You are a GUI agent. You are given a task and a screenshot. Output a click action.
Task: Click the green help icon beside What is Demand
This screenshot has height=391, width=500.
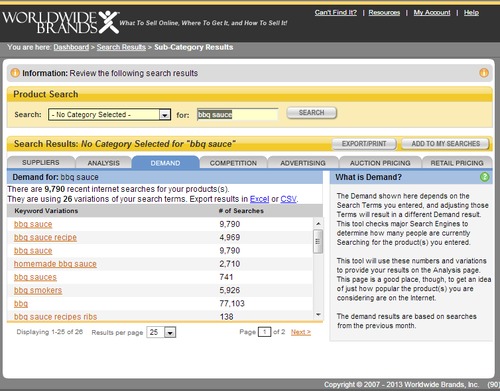485,177
